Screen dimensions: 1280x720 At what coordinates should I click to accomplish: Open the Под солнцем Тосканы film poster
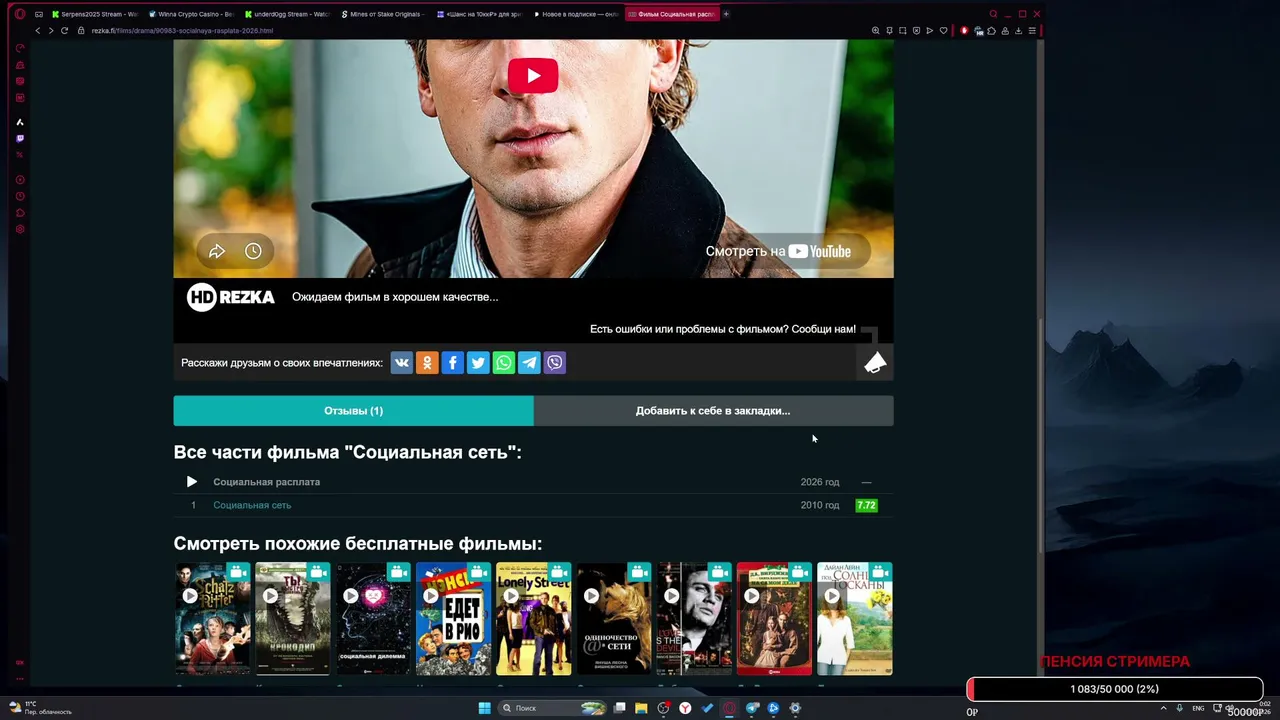pos(855,619)
